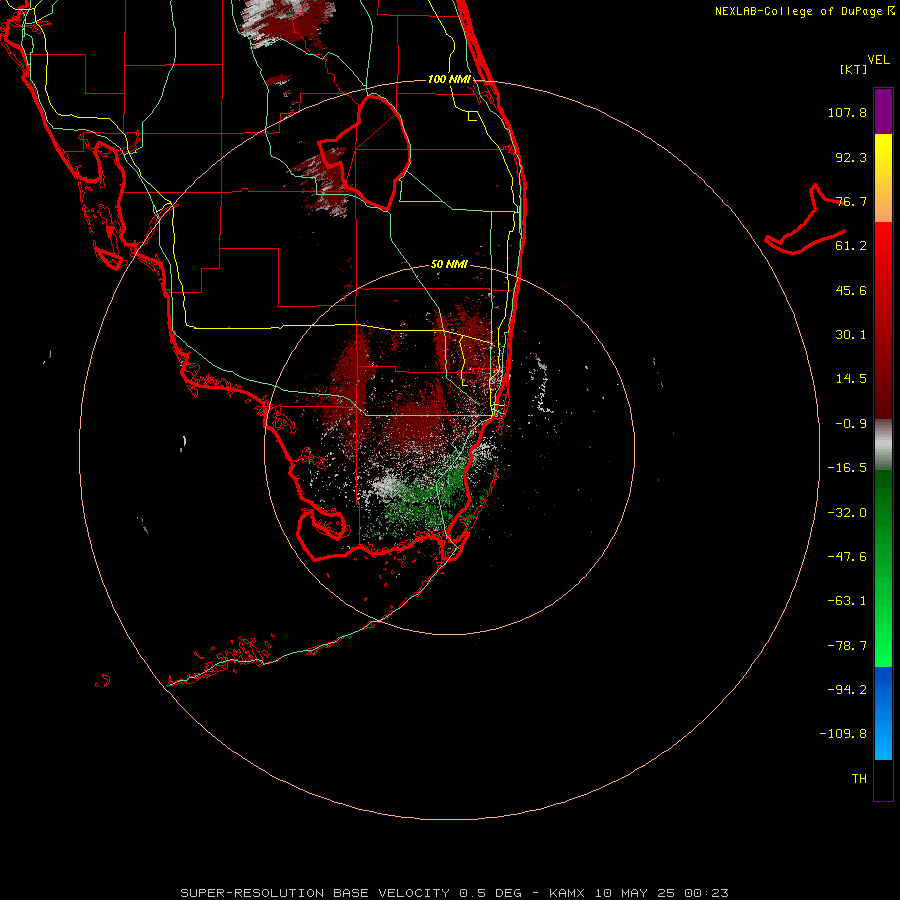This screenshot has height=900, width=900.
Task: Click the 45.6 scale value
Action: coord(851,290)
